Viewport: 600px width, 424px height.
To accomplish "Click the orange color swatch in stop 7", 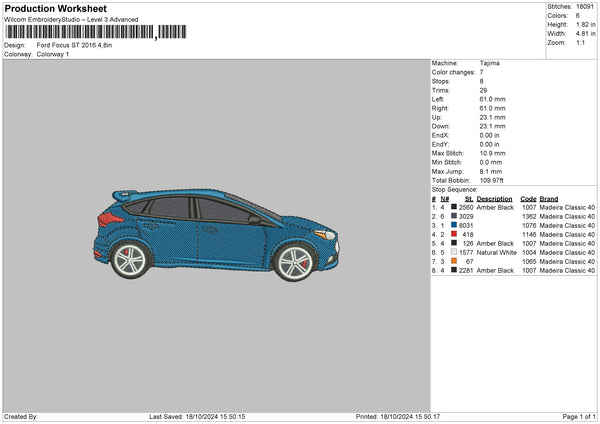I will pyautogui.click(x=455, y=261).
